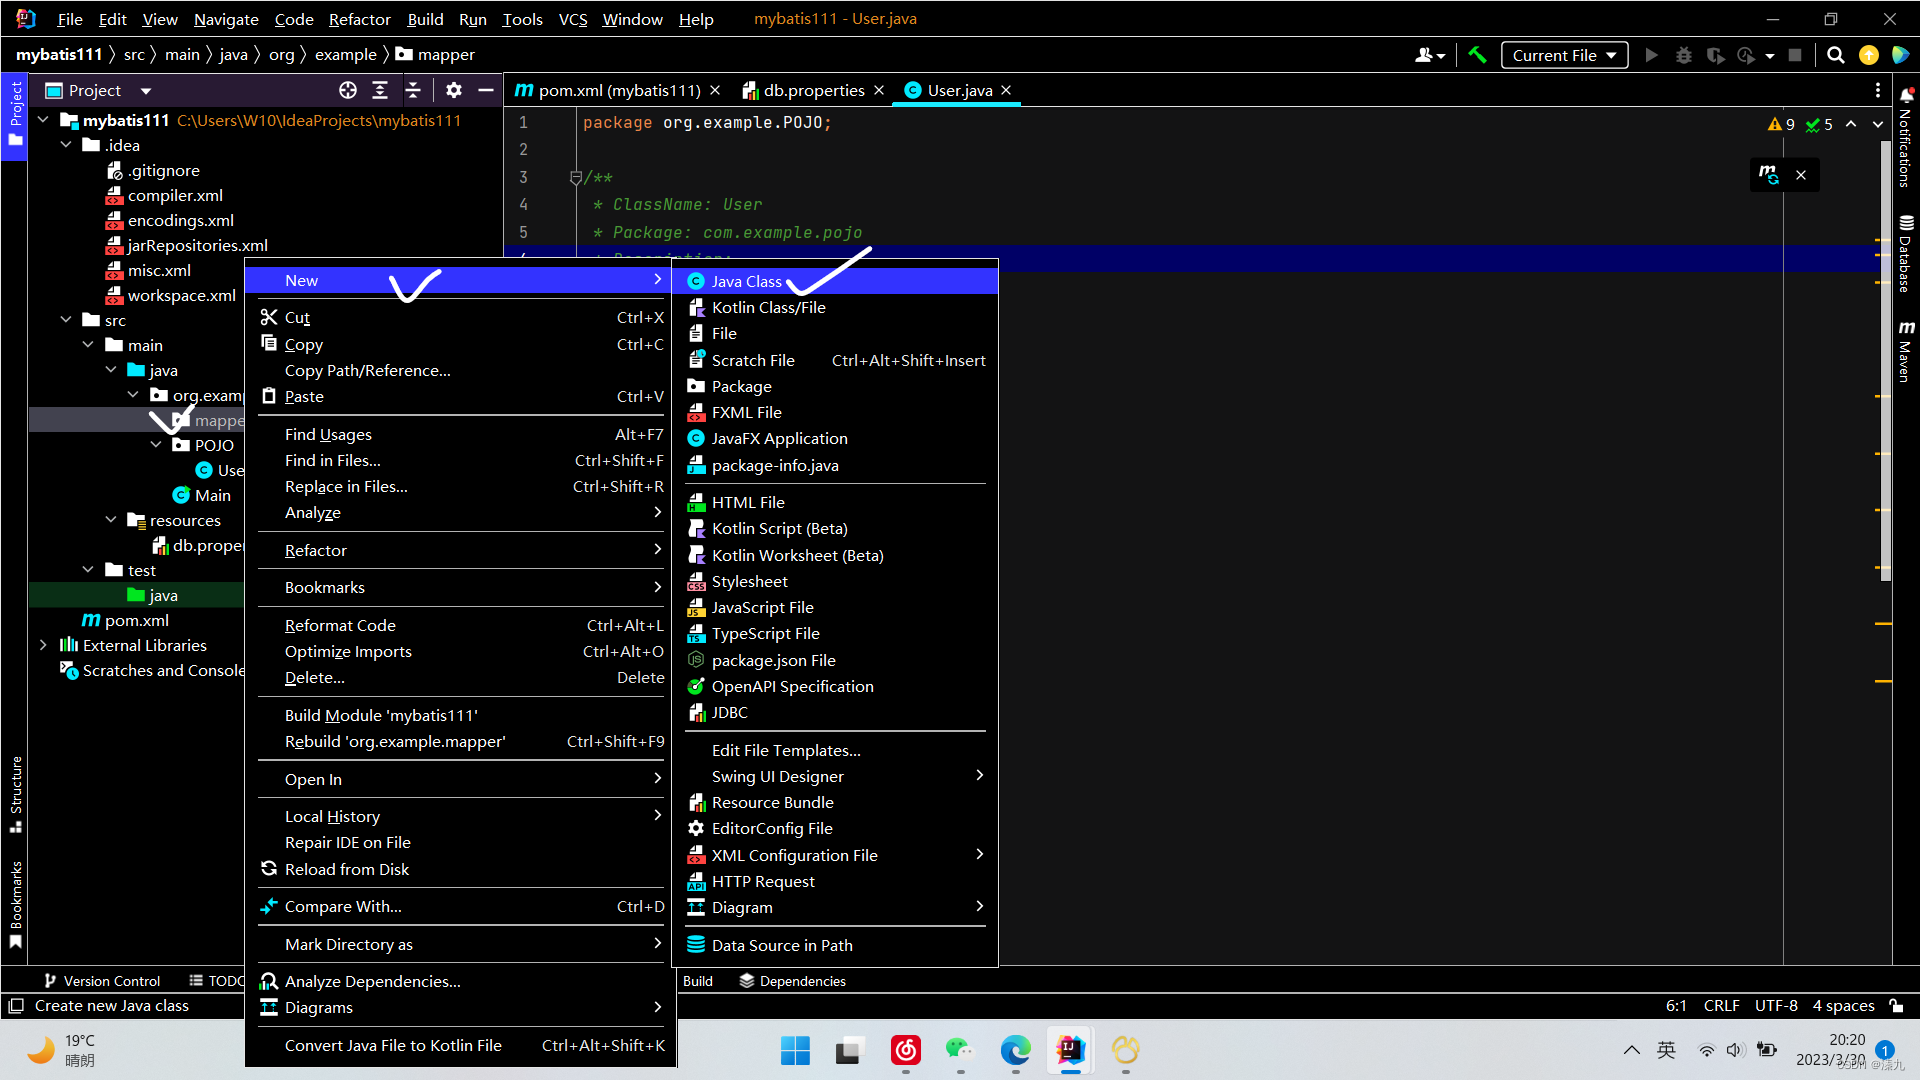1920x1080 pixels.
Task: Click the editor vertical scrollbar
Action: [1885, 400]
